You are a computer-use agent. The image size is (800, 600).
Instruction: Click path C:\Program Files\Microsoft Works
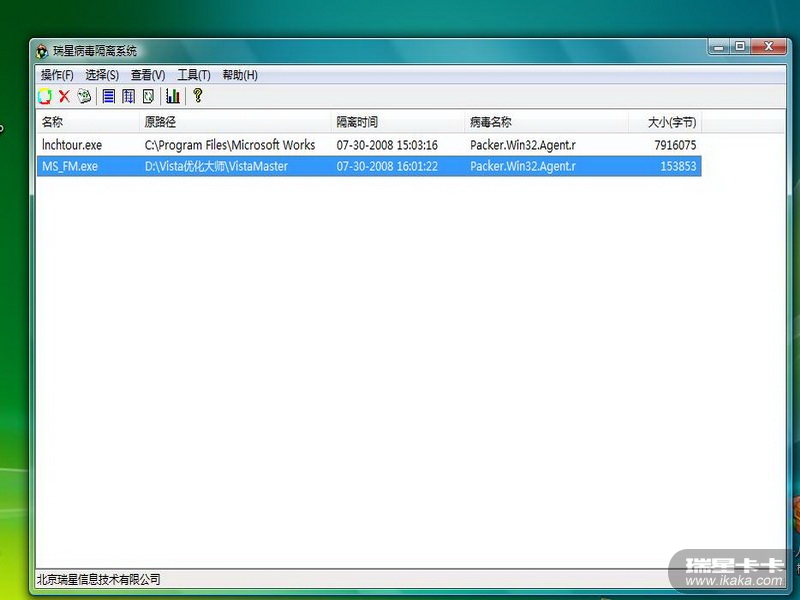tap(230, 145)
